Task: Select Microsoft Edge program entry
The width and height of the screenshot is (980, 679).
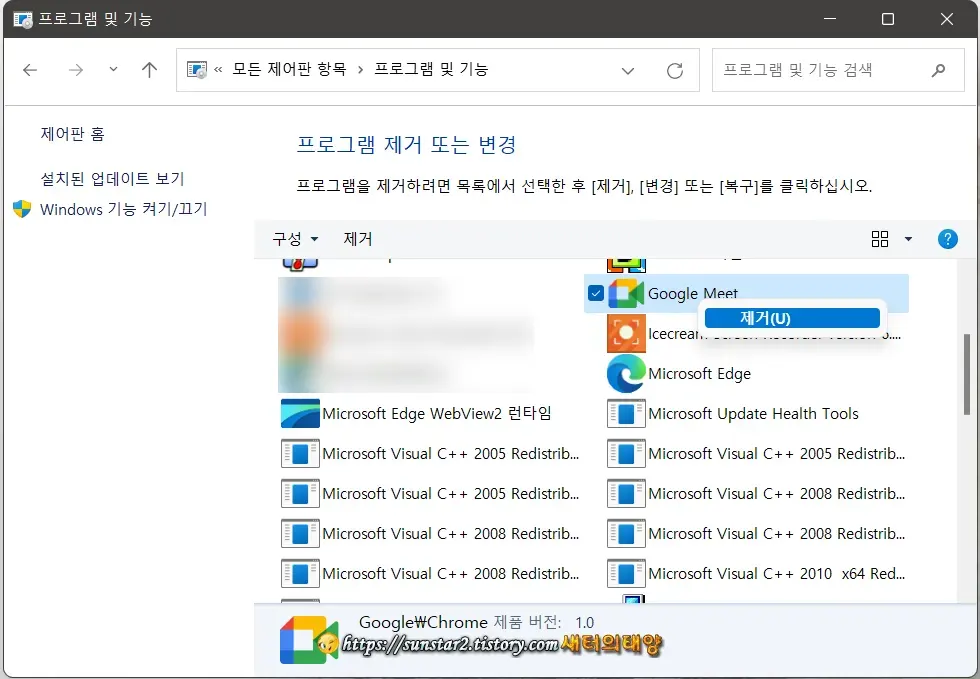Action: point(699,373)
